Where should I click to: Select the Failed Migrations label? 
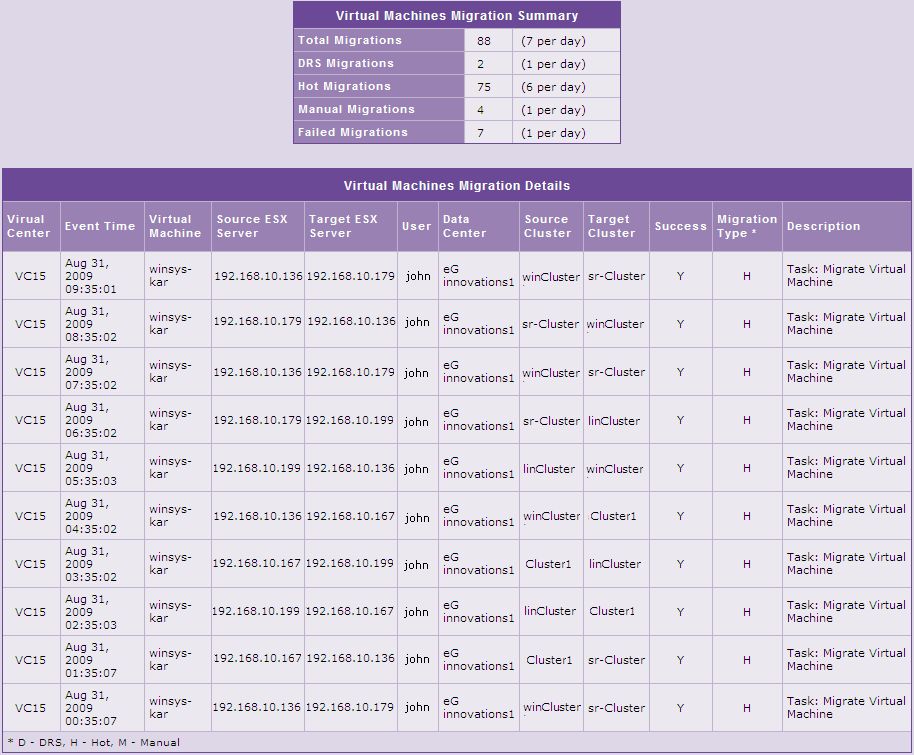click(353, 132)
